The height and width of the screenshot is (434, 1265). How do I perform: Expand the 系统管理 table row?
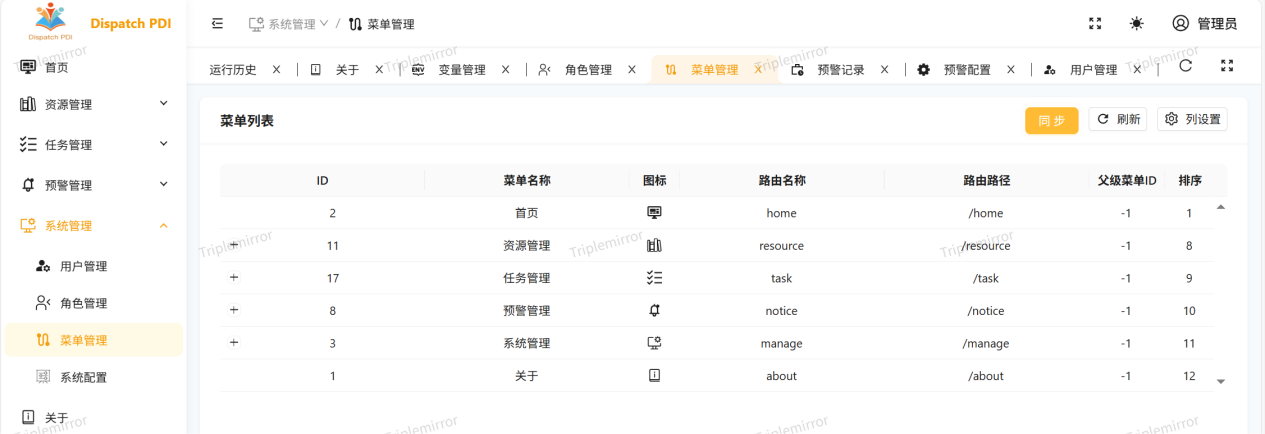pyautogui.click(x=234, y=342)
